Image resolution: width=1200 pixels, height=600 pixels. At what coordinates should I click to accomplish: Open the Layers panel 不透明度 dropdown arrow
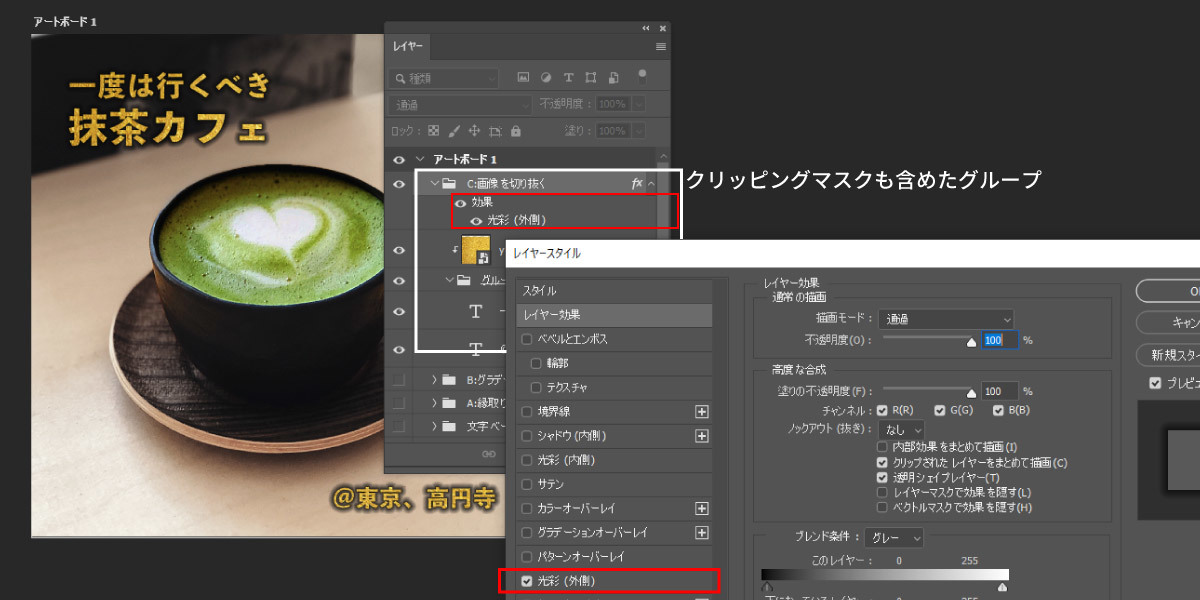[639, 104]
